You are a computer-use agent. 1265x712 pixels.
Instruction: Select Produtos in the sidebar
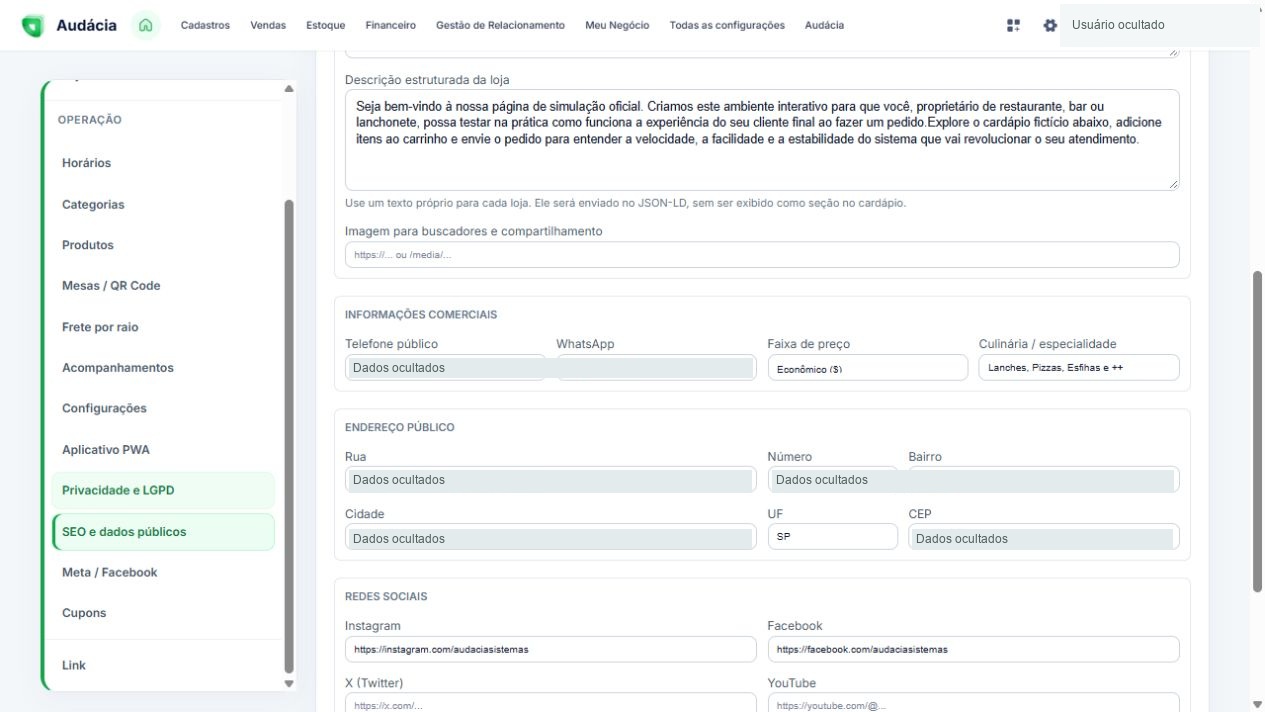162,245
